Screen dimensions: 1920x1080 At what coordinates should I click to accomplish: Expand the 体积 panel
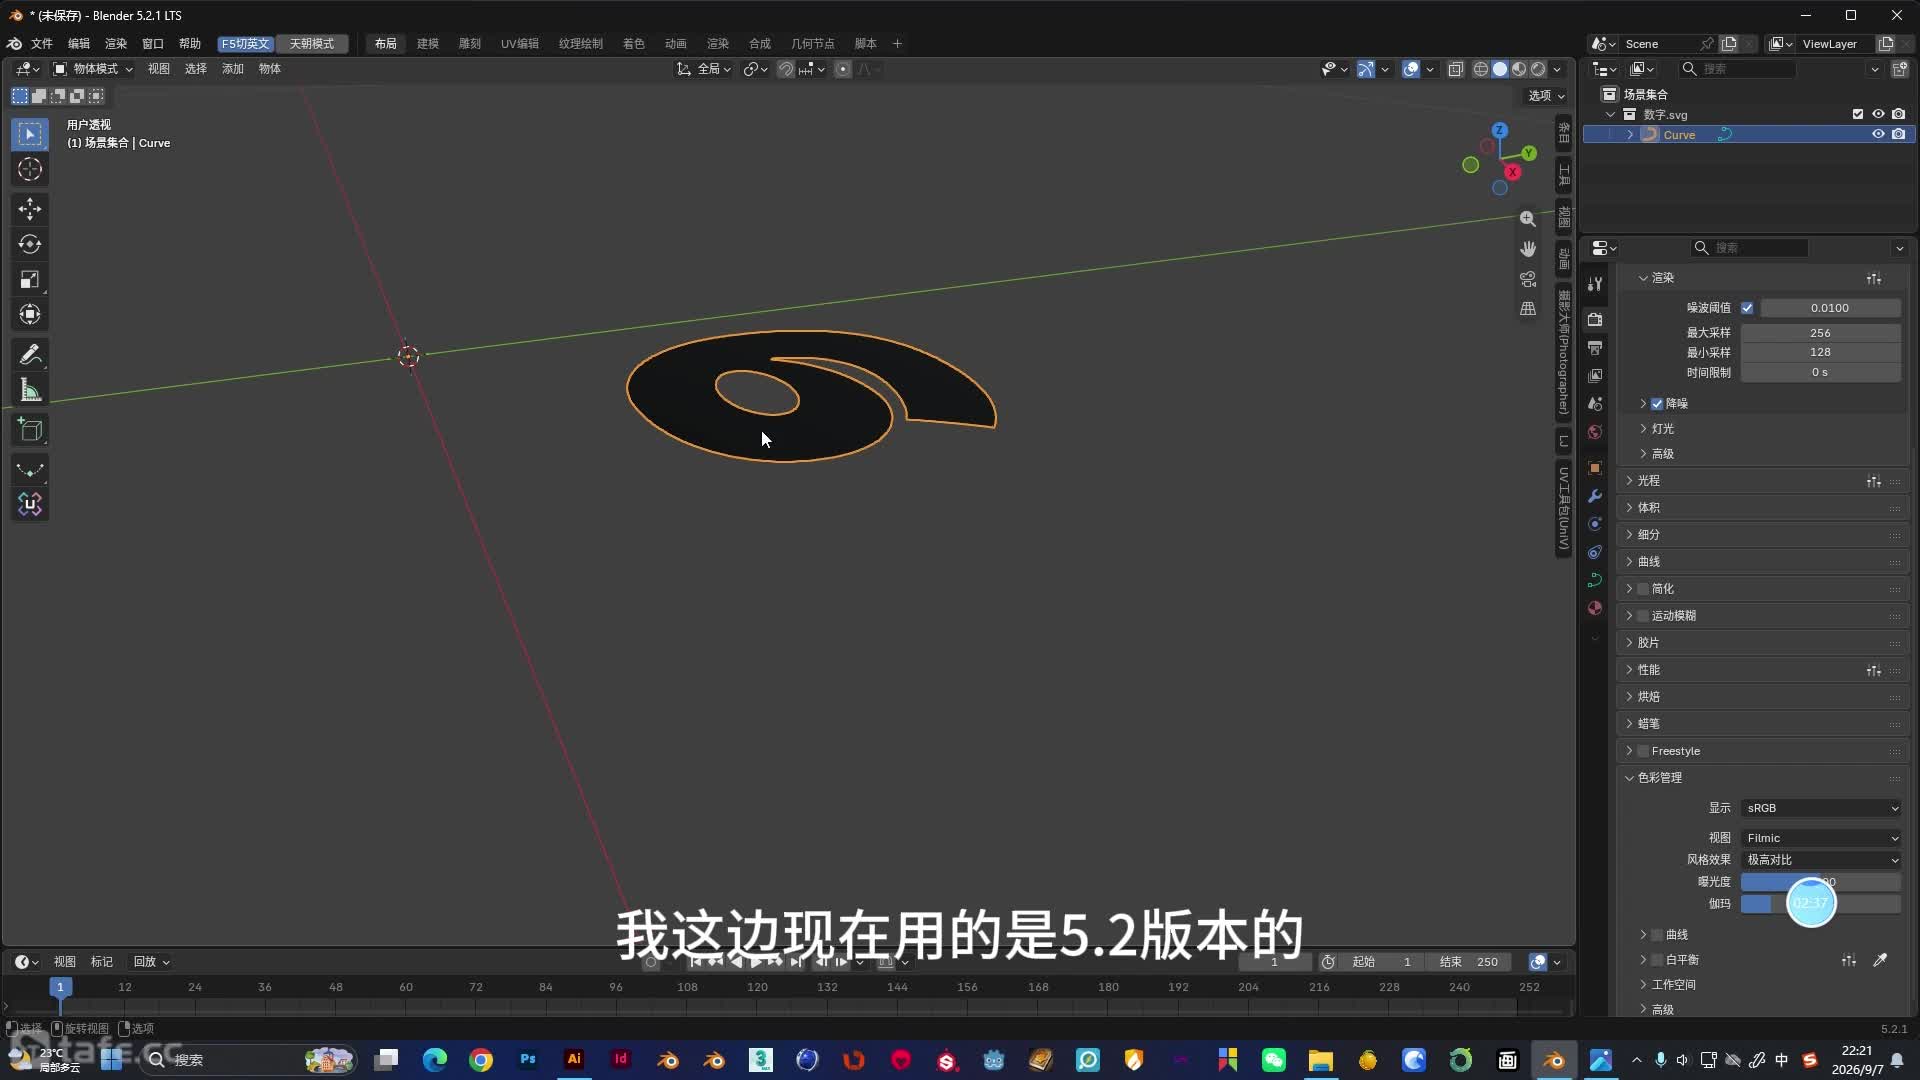click(1648, 508)
